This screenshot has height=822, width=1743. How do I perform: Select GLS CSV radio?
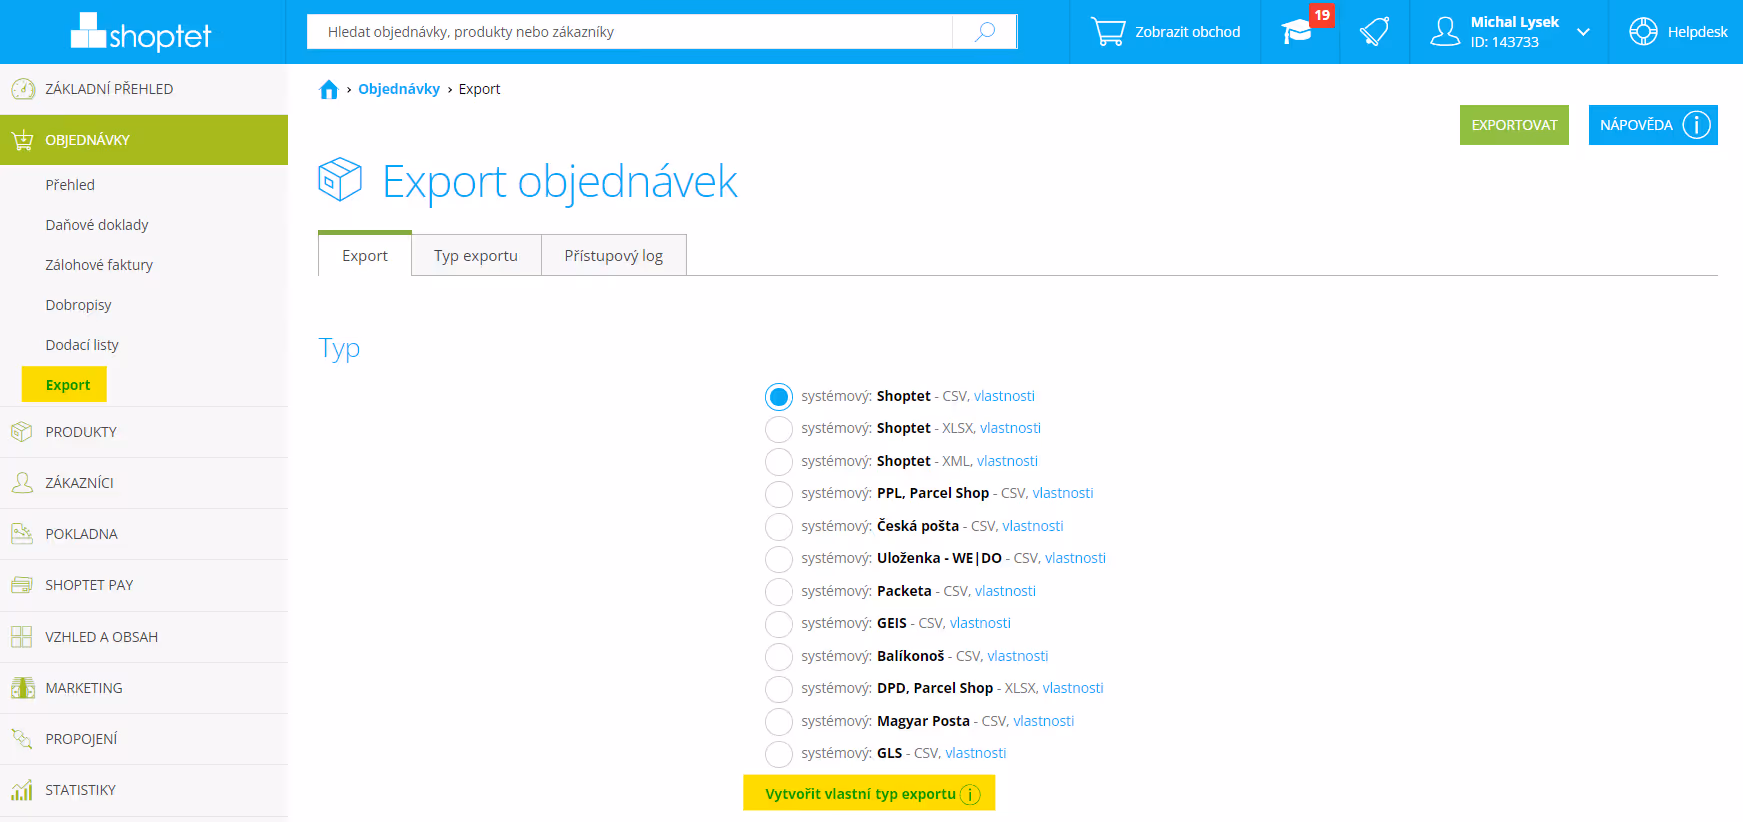point(779,754)
